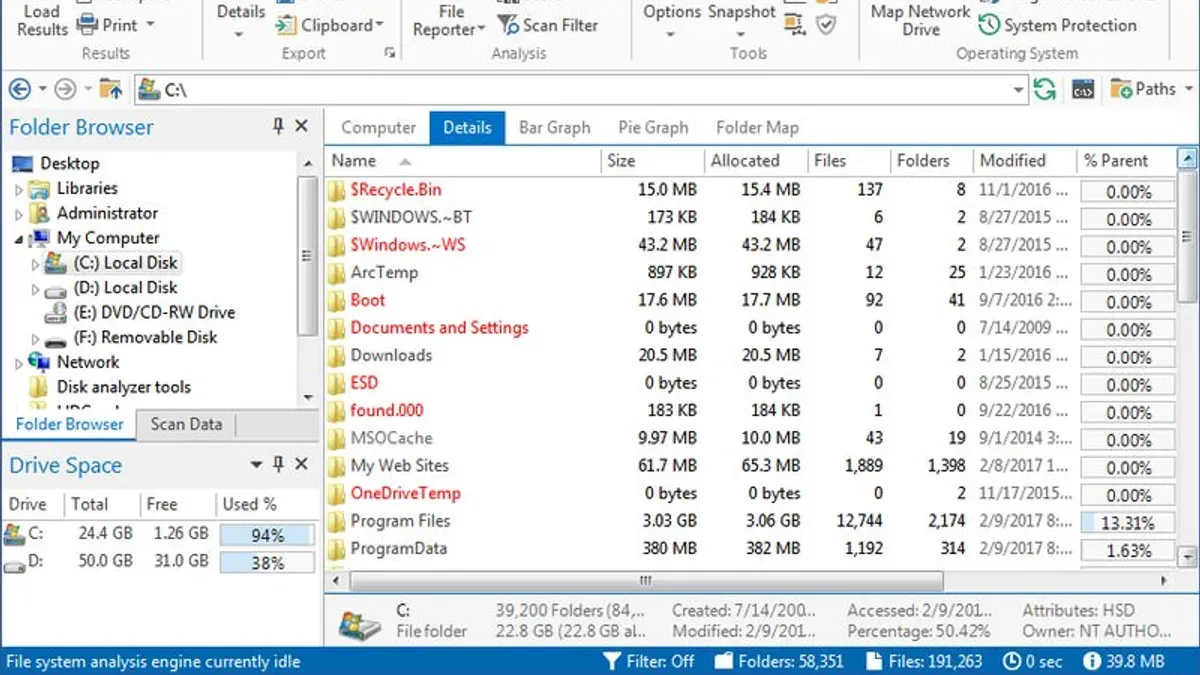Click the 38% used bar for D:
The image size is (1200, 675).
point(267,563)
